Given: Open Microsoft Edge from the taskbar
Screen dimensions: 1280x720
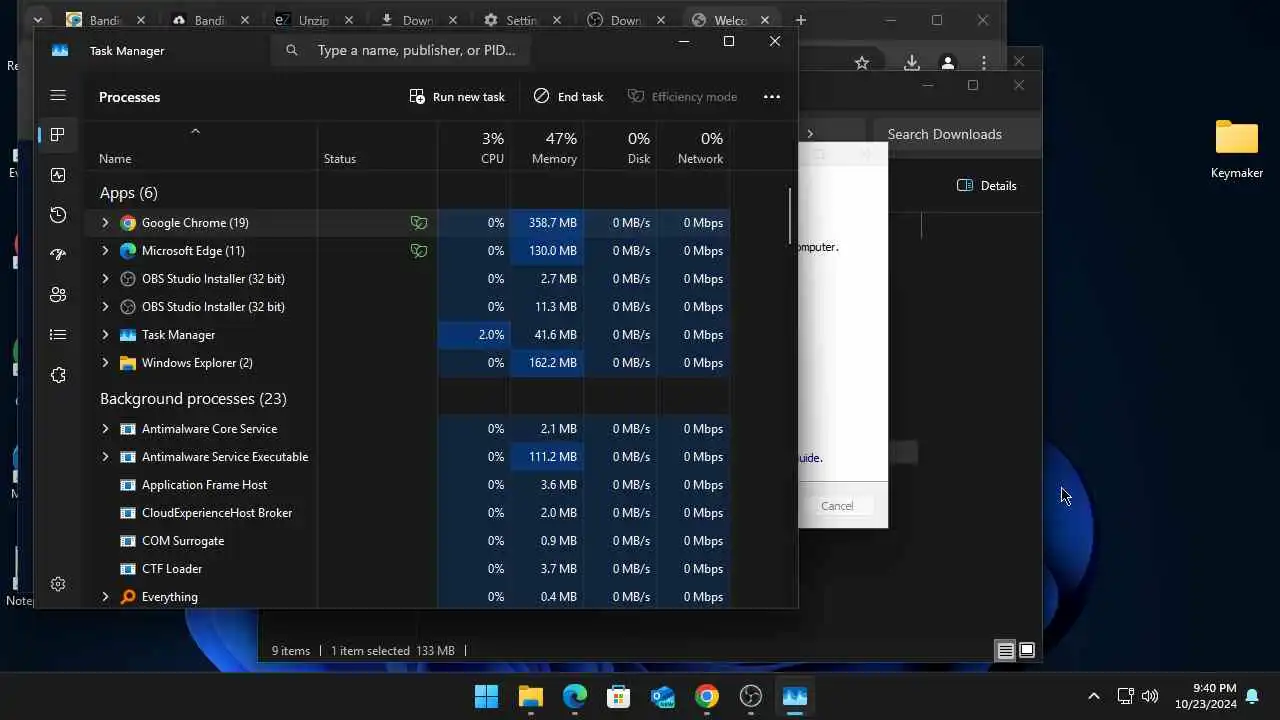Looking at the screenshot, I should coord(575,697).
